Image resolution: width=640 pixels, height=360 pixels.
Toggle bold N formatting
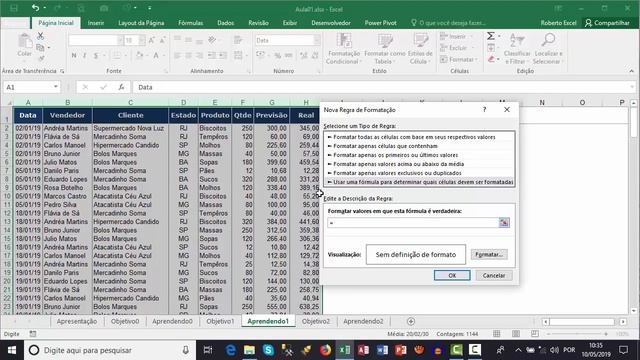tap(74, 55)
